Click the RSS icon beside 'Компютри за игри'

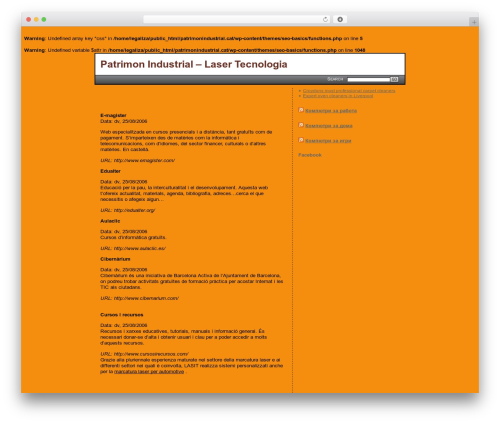[301, 140]
